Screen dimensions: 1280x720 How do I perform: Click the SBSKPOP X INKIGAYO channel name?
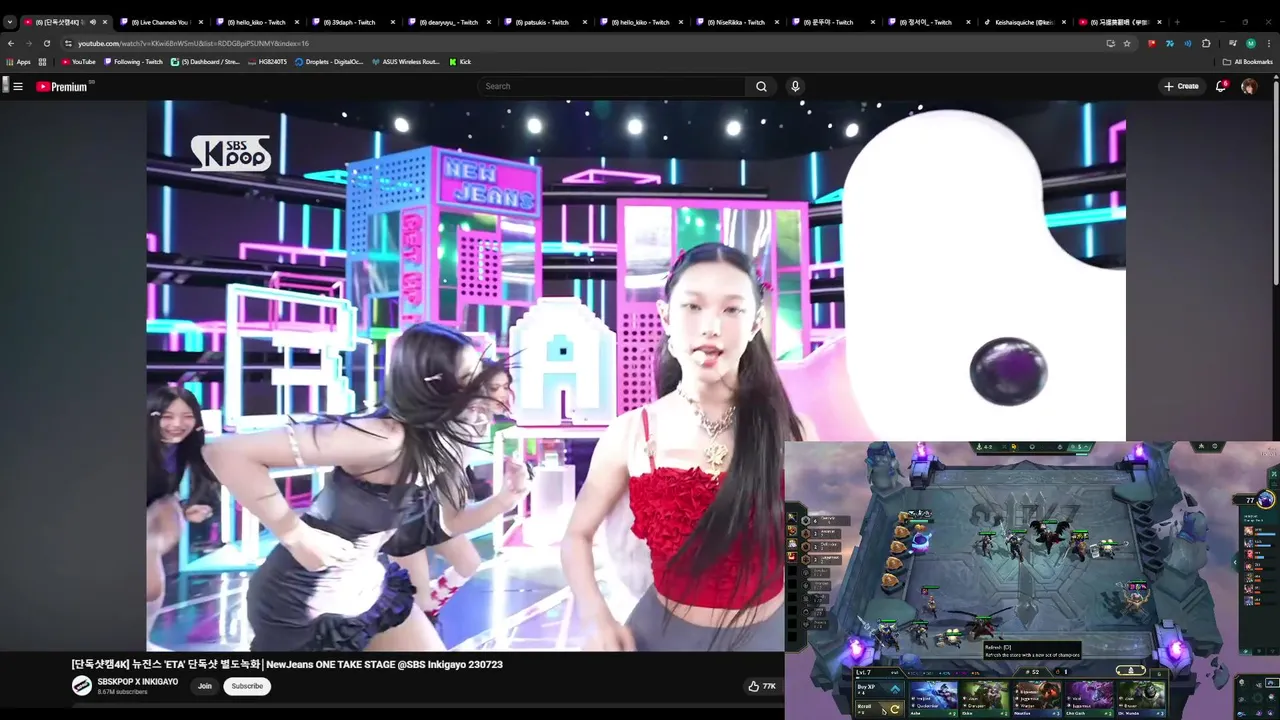pyautogui.click(x=137, y=682)
